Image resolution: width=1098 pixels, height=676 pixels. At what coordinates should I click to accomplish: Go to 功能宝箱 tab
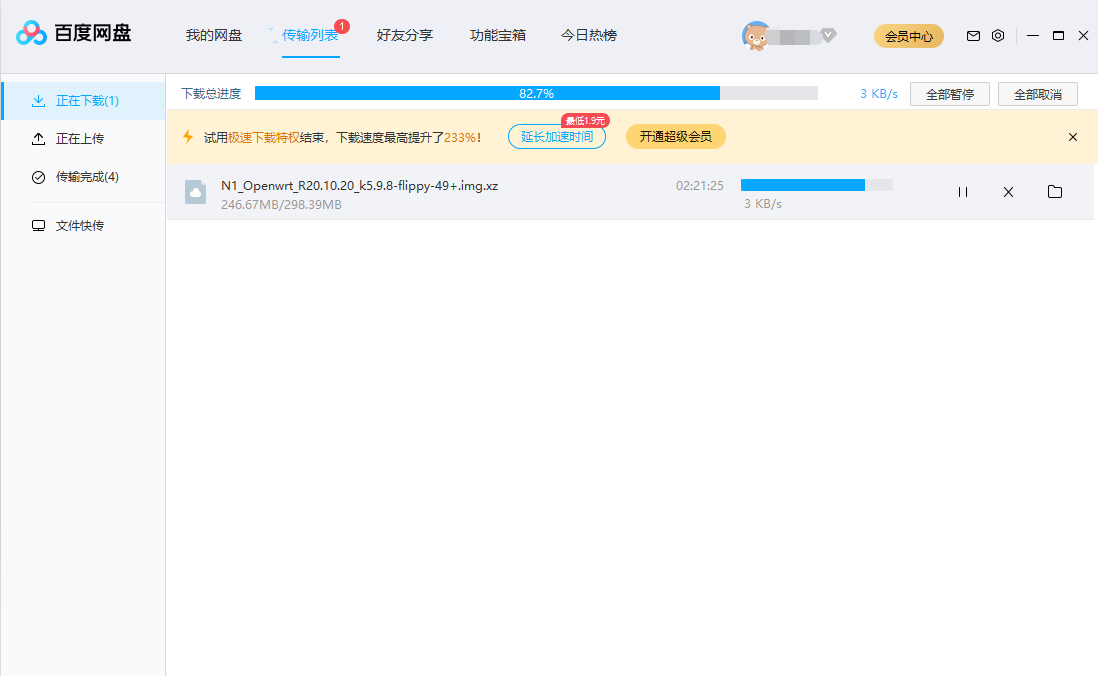coord(498,35)
